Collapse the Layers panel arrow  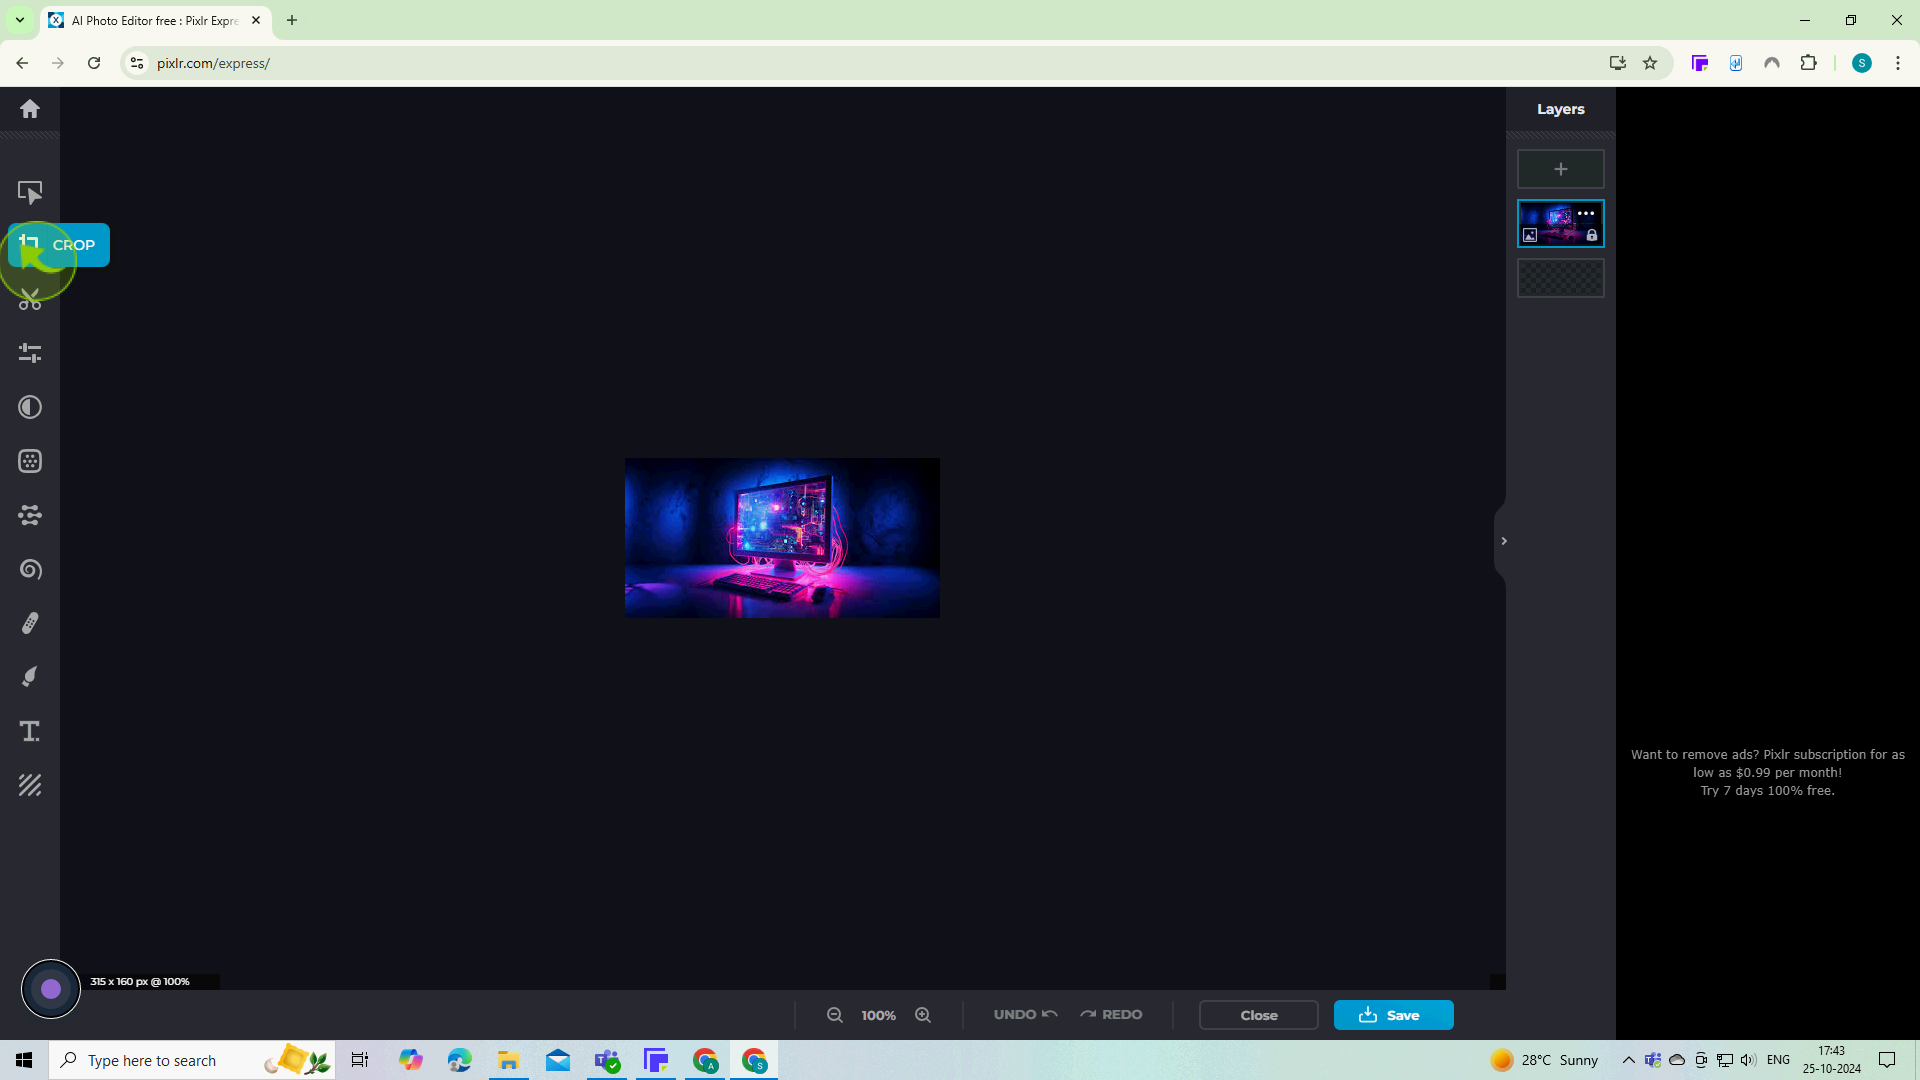[x=1503, y=541]
